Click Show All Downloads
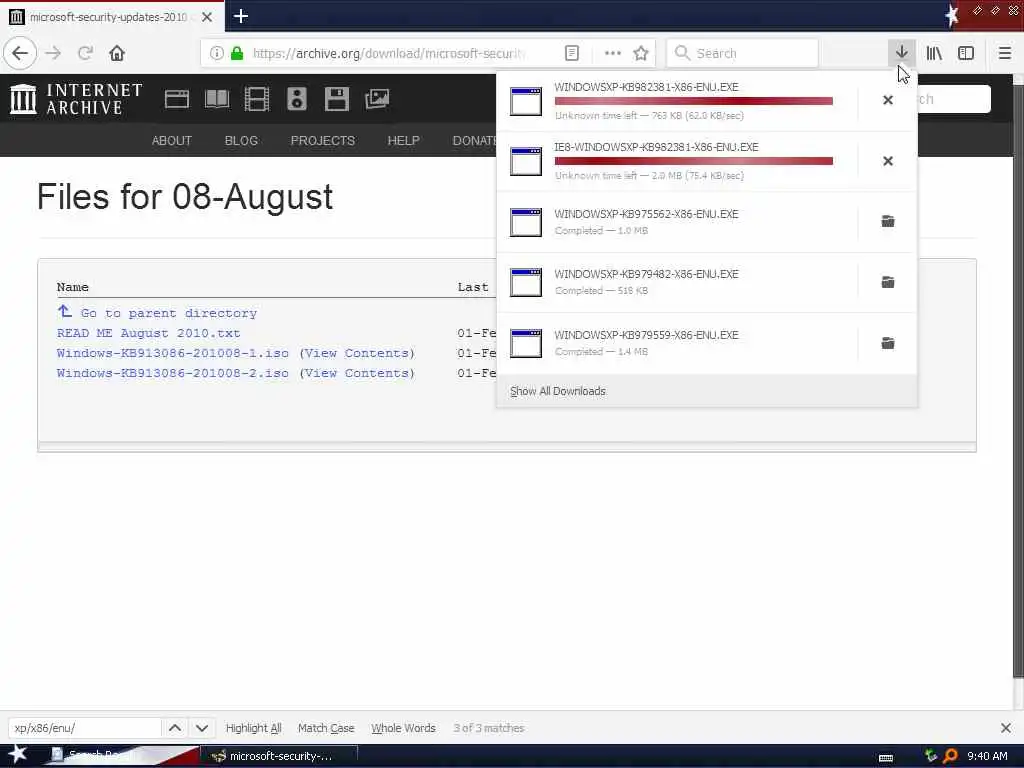 tap(557, 391)
